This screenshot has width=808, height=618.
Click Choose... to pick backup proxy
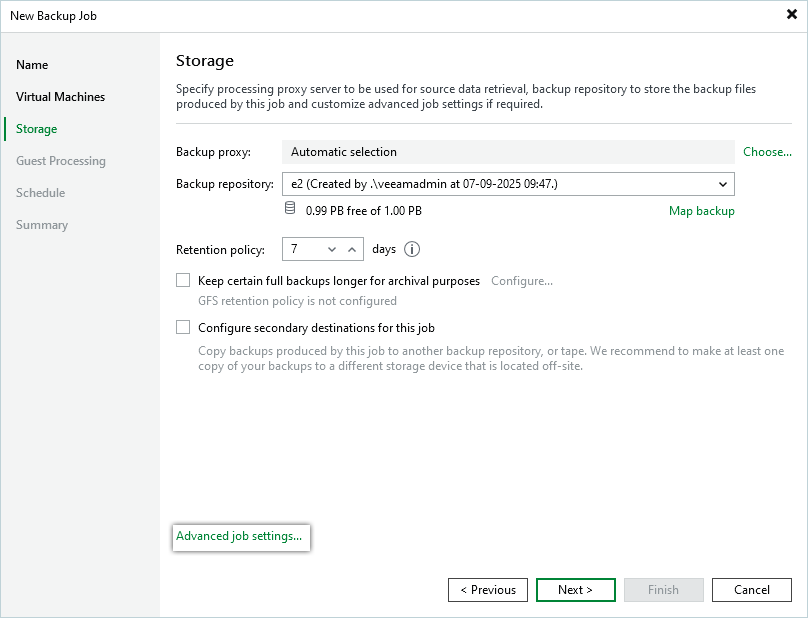click(767, 152)
